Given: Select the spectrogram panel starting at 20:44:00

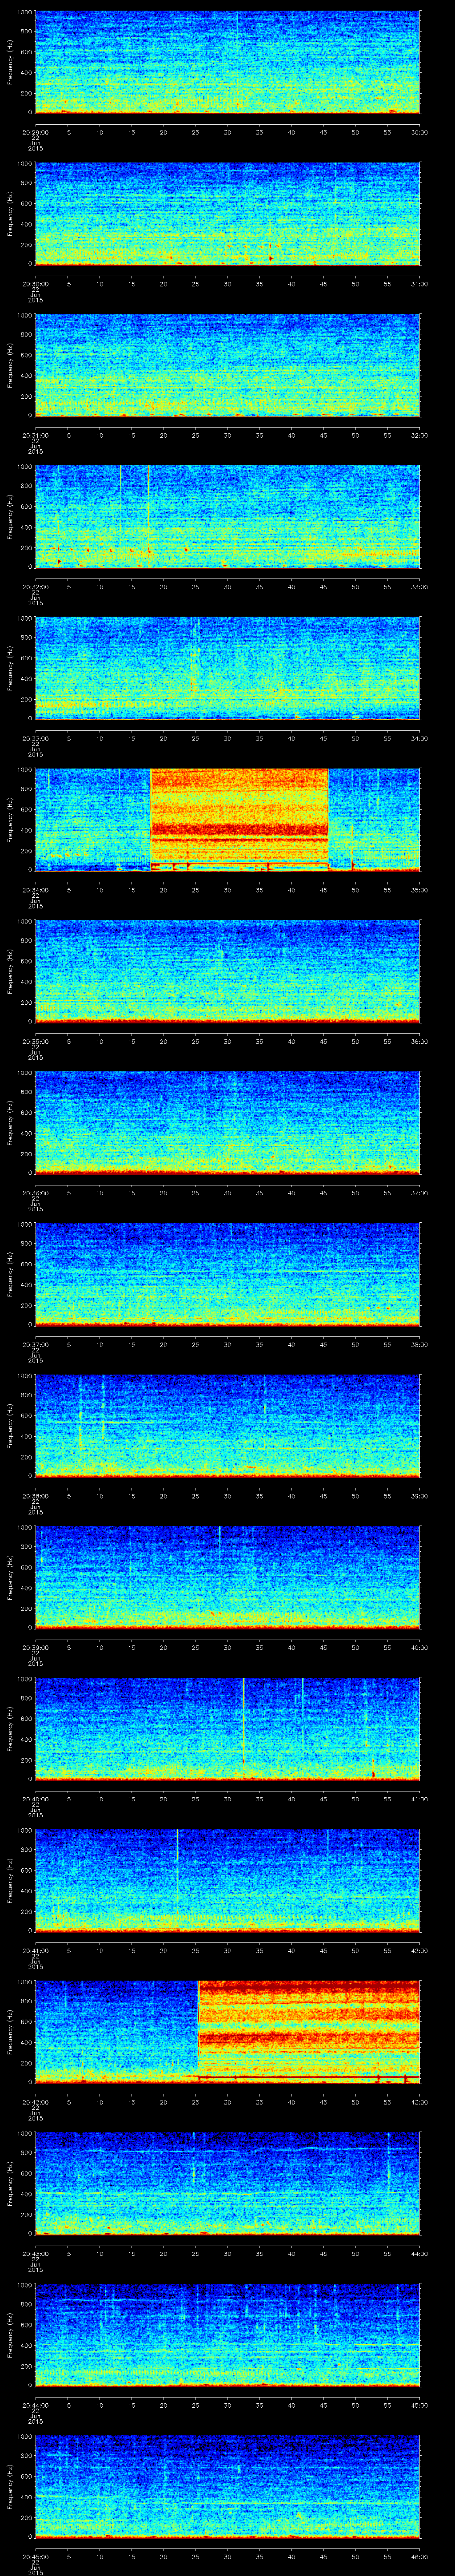Looking at the screenshot, I should (x=228, y=2335).
